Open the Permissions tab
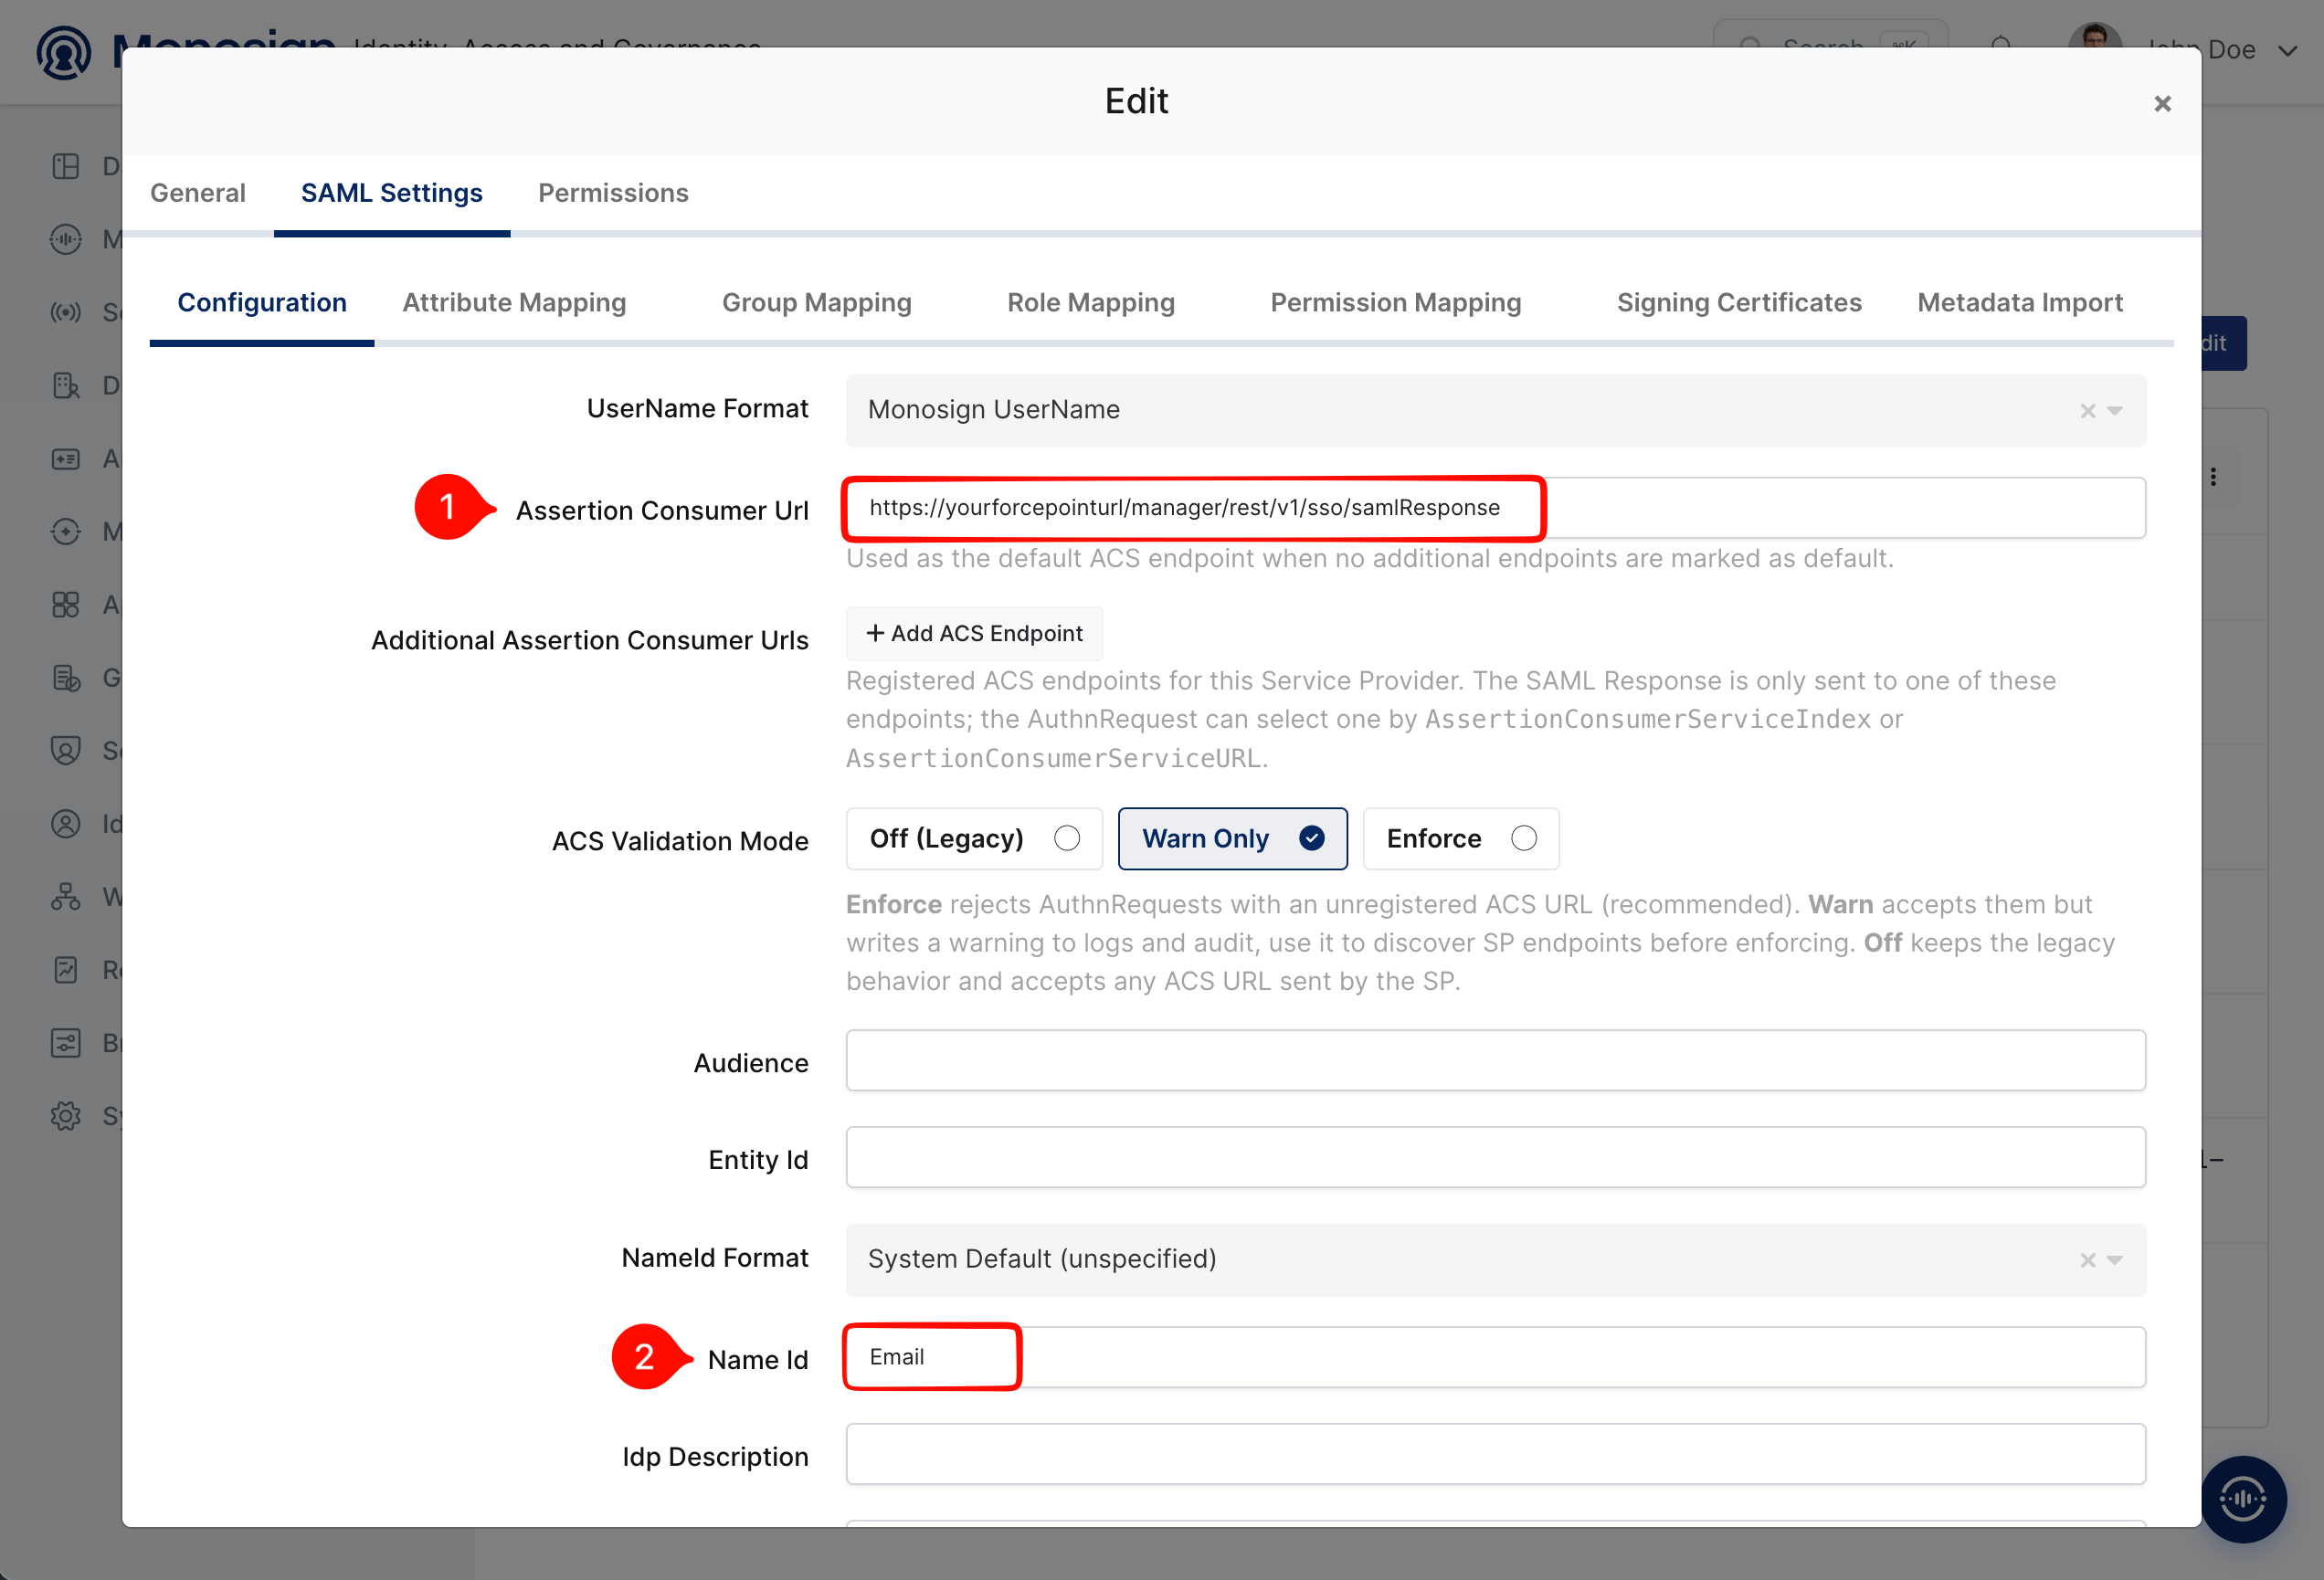This screenshot has width=2324, height=1580. (x=613, y=193)
